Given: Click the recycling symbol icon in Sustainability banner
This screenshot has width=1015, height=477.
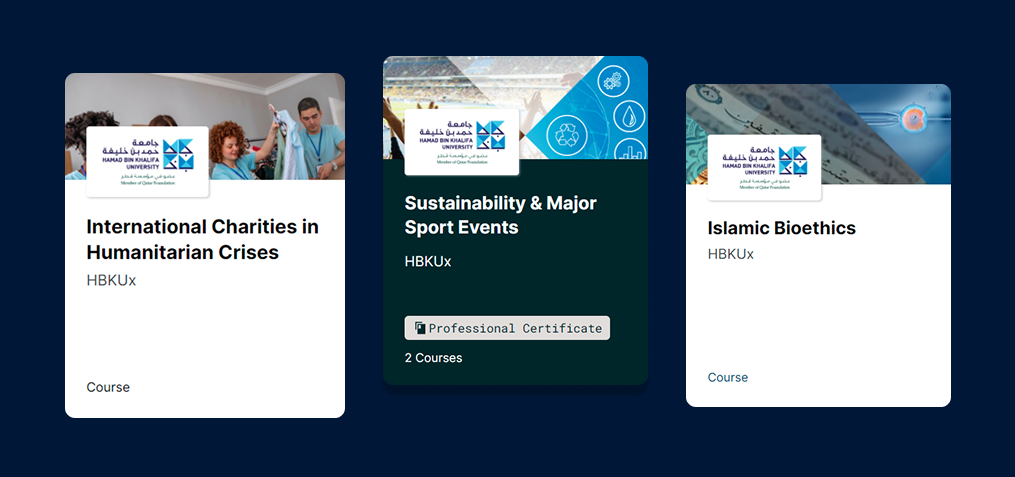Looking at the screenshot, I should click(566, 135).
